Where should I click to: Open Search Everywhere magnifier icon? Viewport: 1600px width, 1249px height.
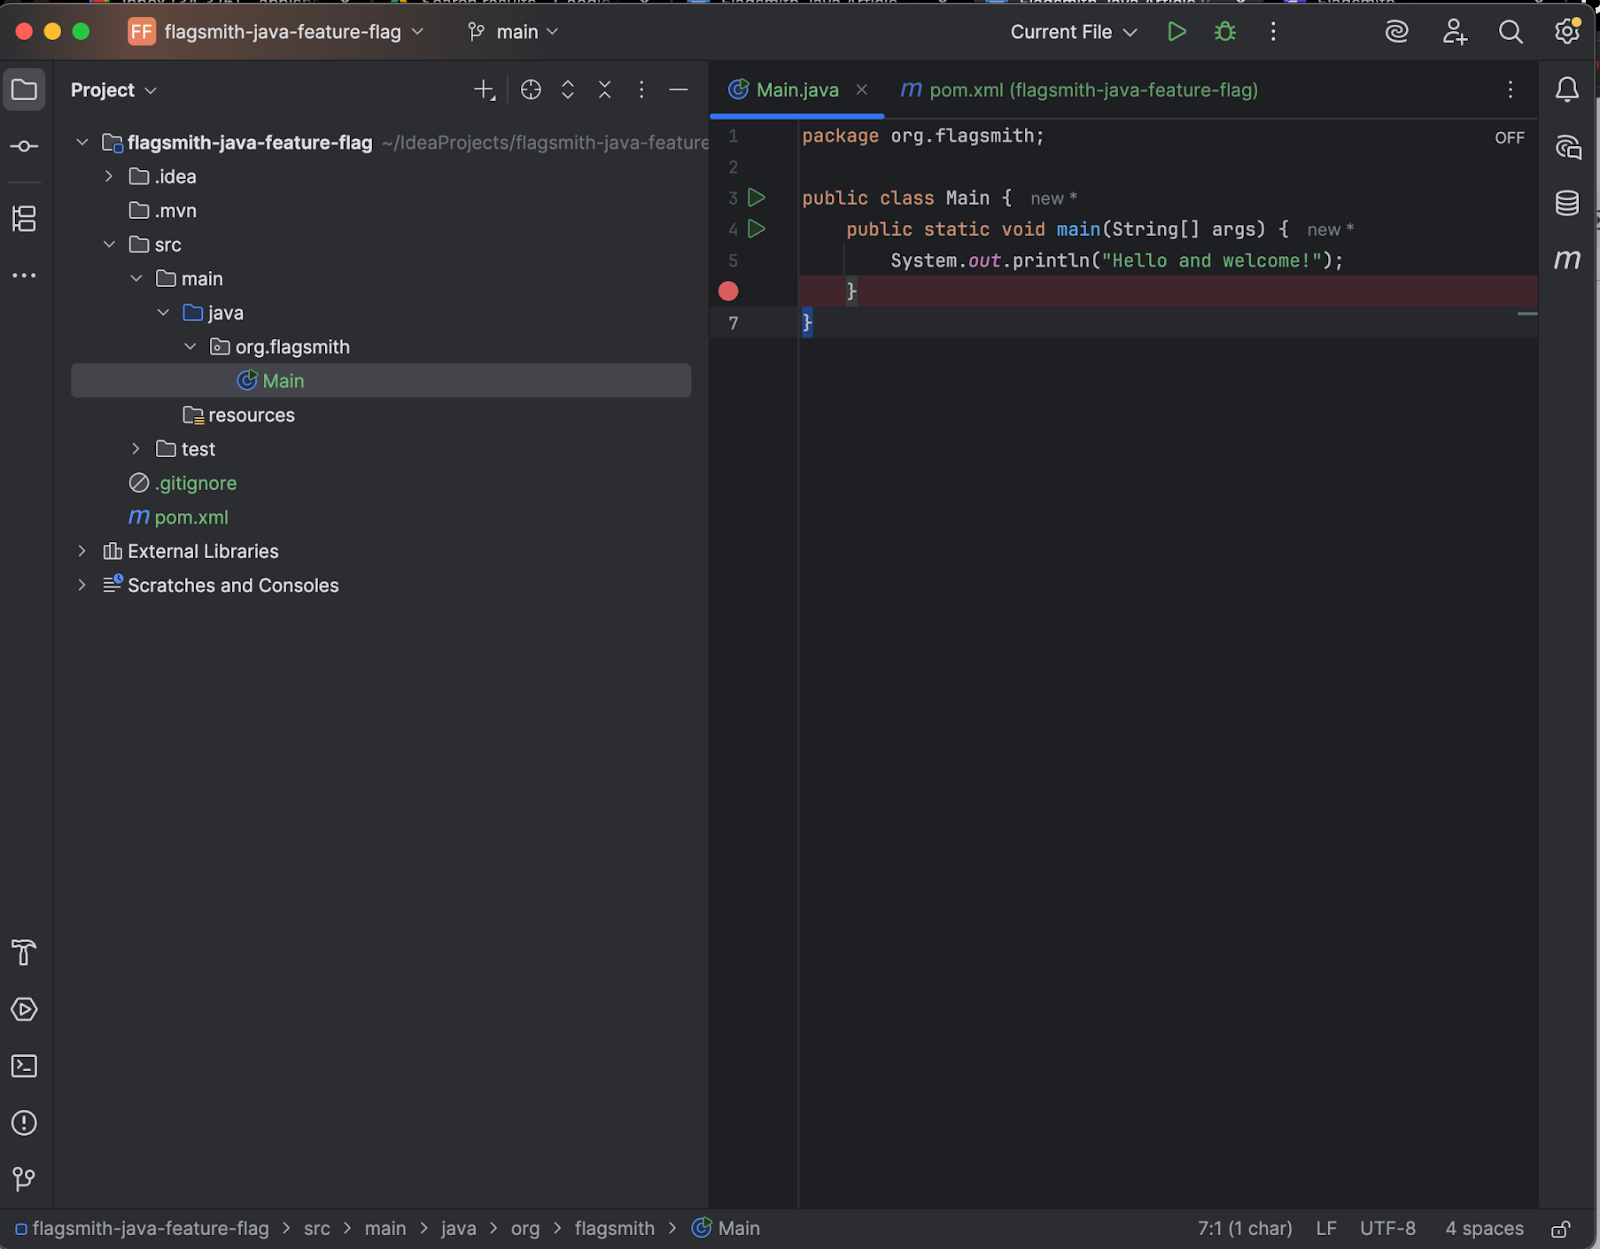[x=1511, y=32]
